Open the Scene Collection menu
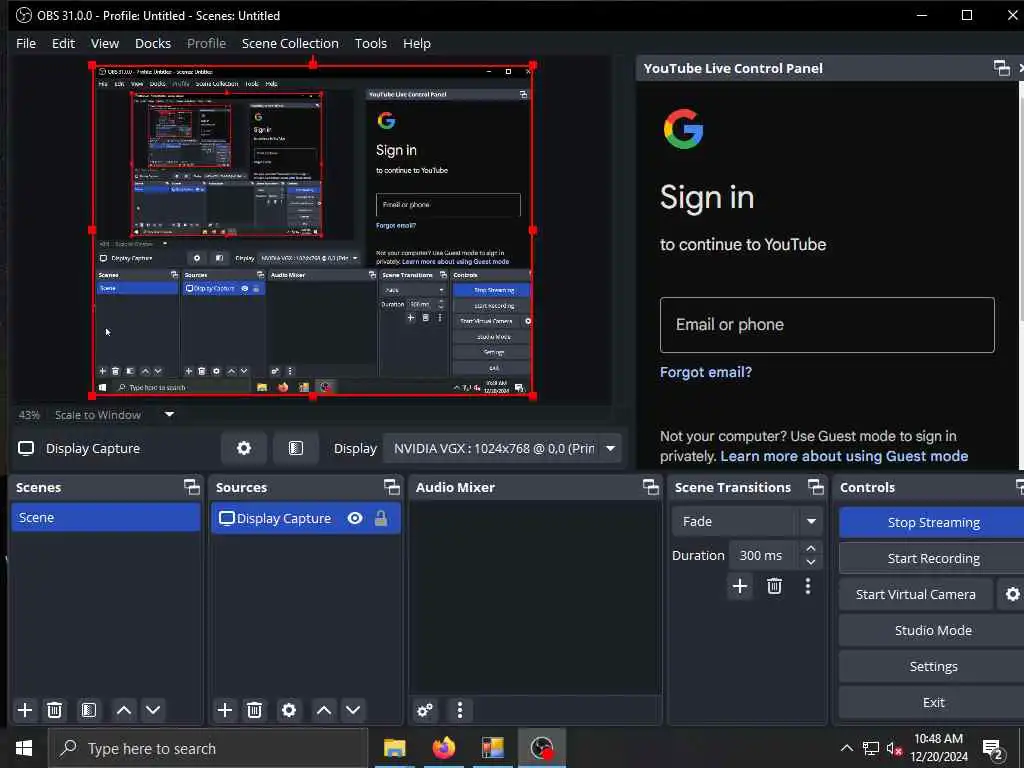The height and width of the screenshot is (768, 1024). [x=290, y=43]
